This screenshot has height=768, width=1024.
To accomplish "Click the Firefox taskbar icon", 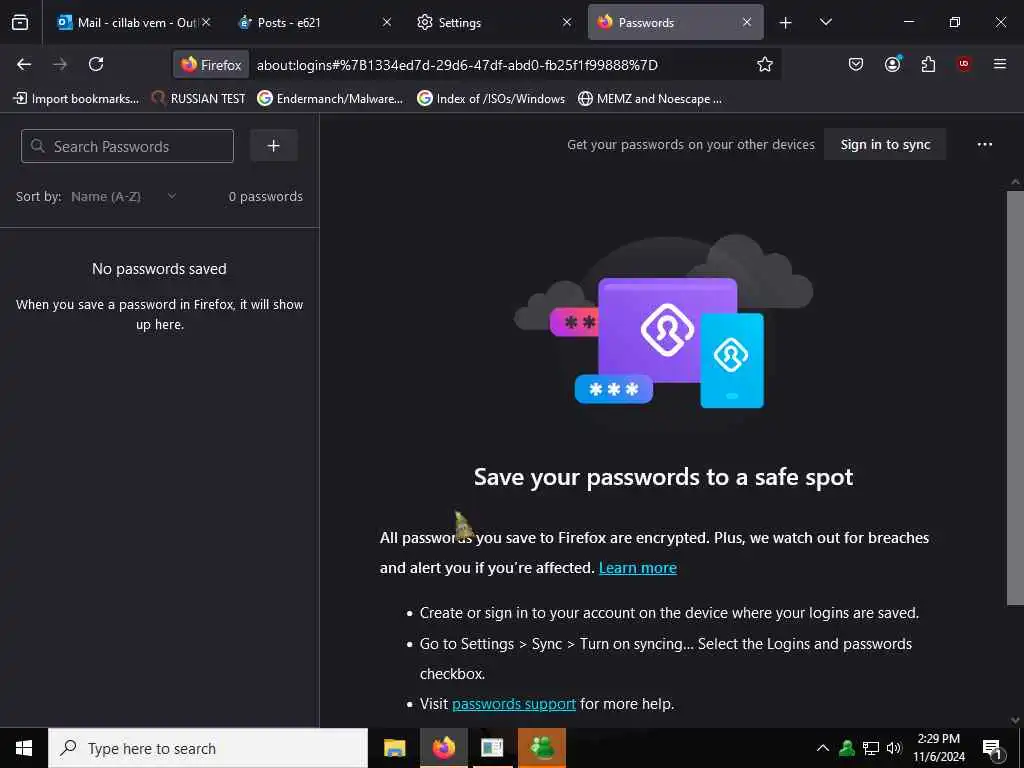I will pos(443,748).
